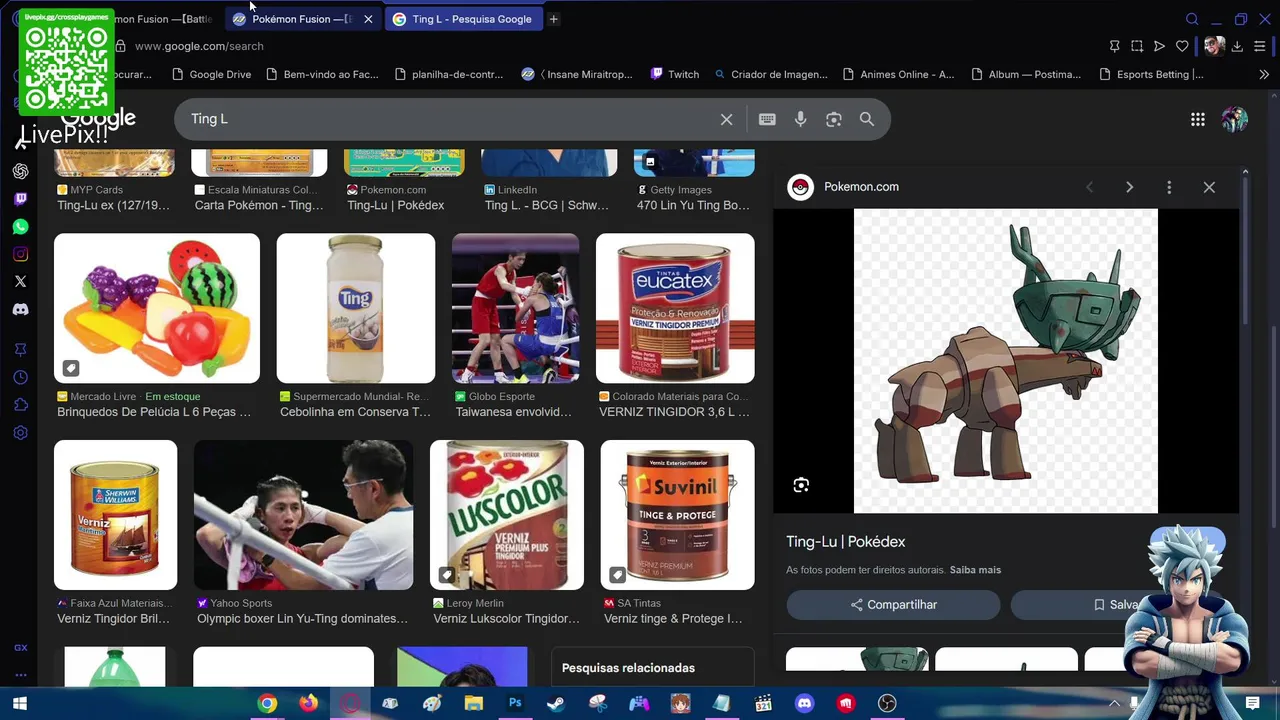Open Instagram in the sidebar
The height and width of the screenshot is (720, 1280).
(x=20, y=254)
